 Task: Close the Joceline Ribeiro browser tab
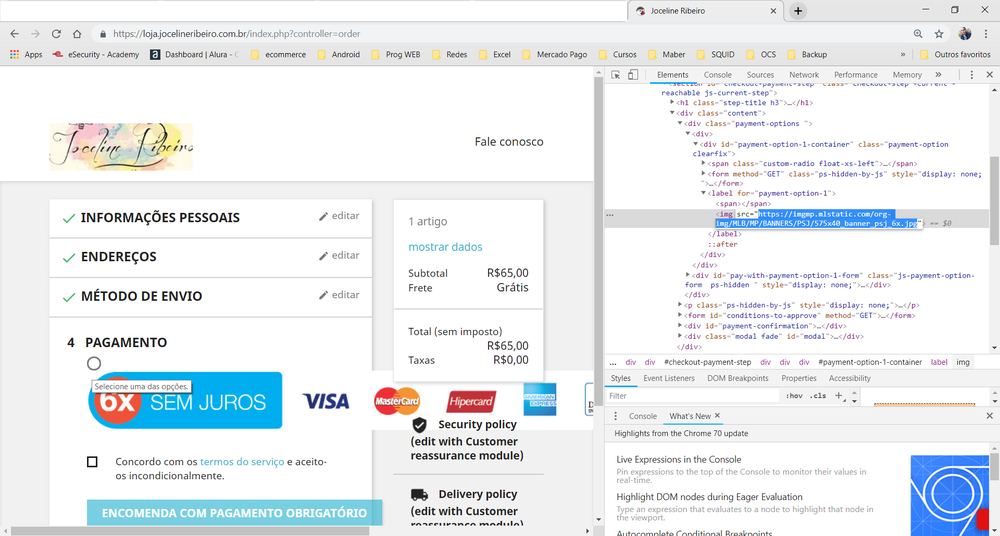[x=774, y=11]
